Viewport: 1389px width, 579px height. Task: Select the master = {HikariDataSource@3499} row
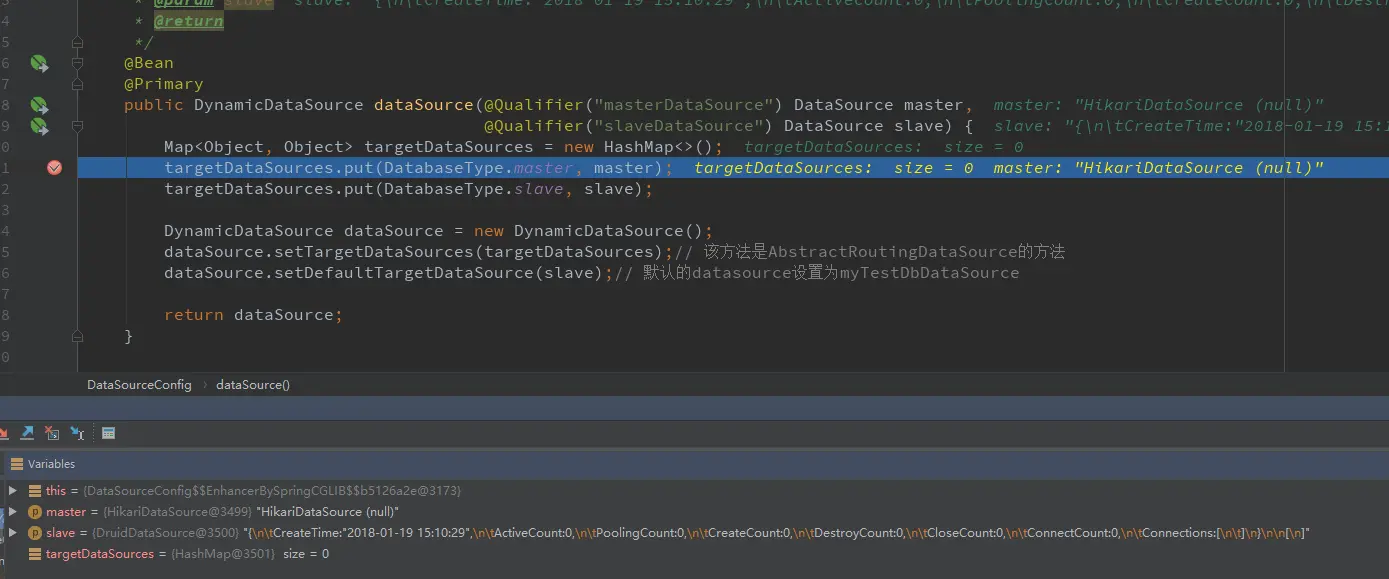(x=694, y=512)
